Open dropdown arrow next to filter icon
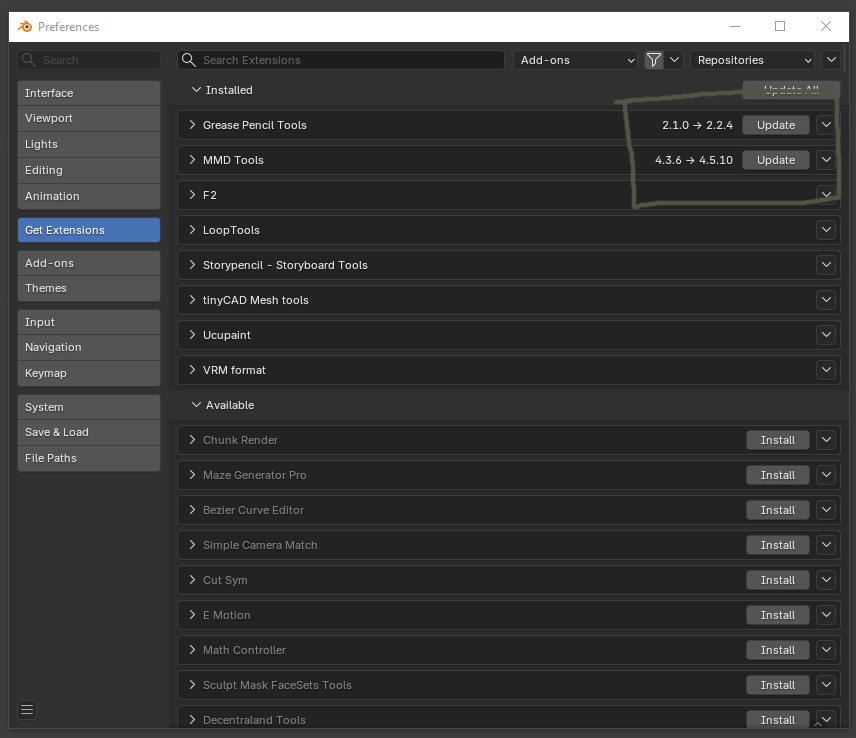This screenshot has height=738, width=856. coord(675,60)
